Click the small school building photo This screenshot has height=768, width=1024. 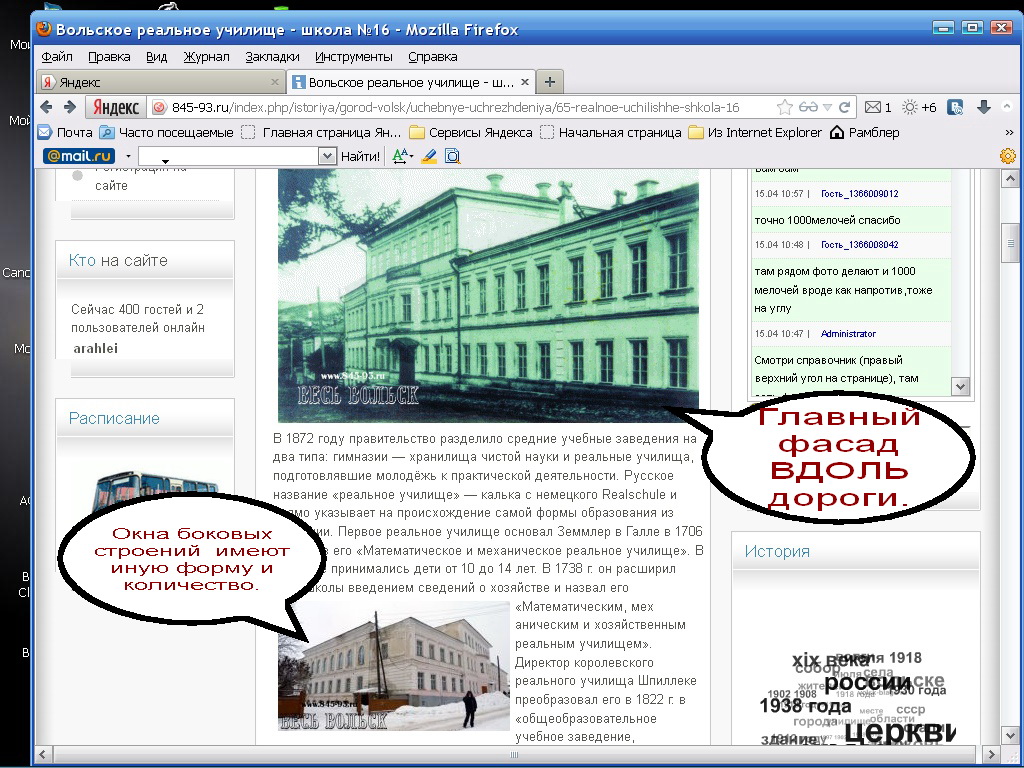[380, 667]
